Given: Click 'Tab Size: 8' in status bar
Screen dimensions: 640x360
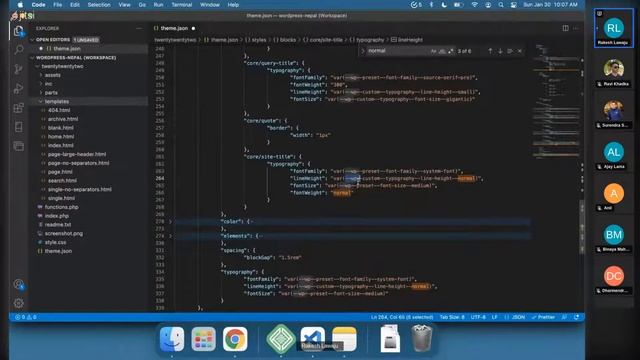Looking at the screenshot, I should 452,317.
